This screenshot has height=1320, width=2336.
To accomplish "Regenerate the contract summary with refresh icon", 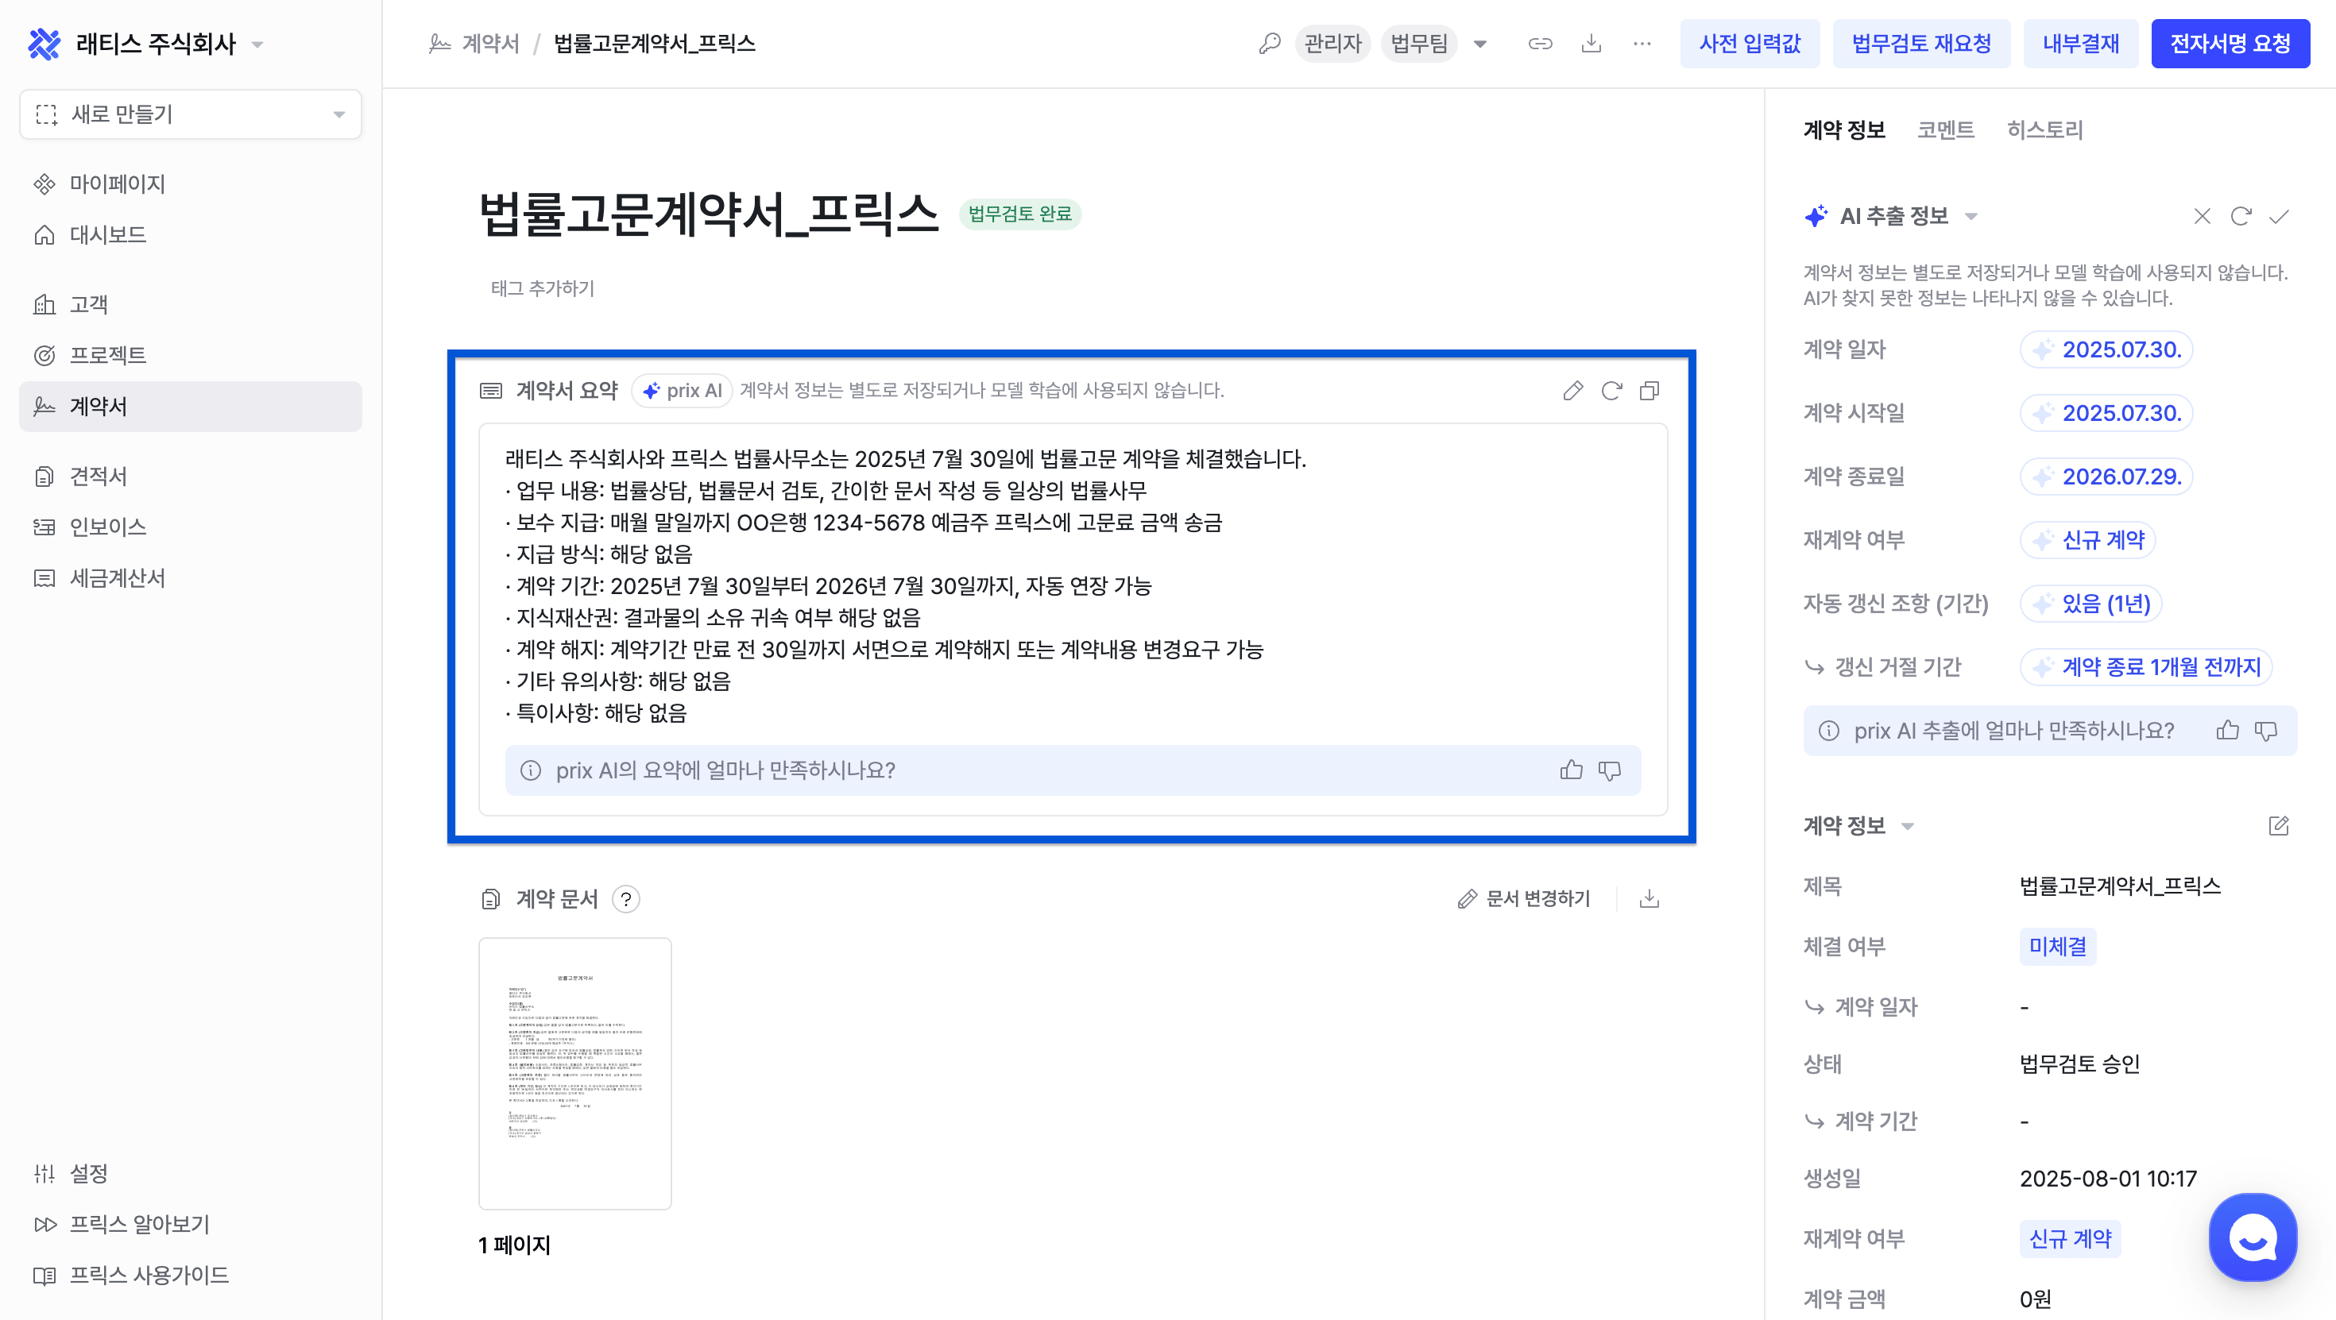I will point(1611,390).
